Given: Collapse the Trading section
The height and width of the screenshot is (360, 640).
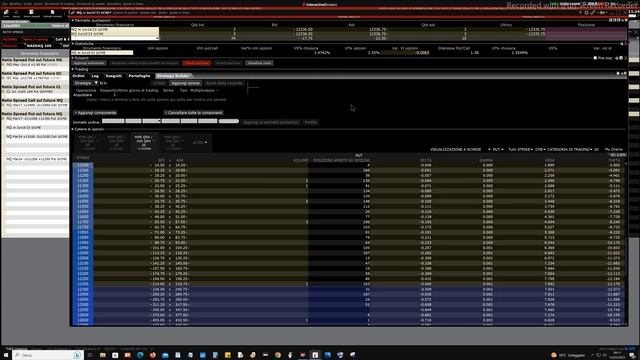Looking at the screenshot, I should point(73,69).
